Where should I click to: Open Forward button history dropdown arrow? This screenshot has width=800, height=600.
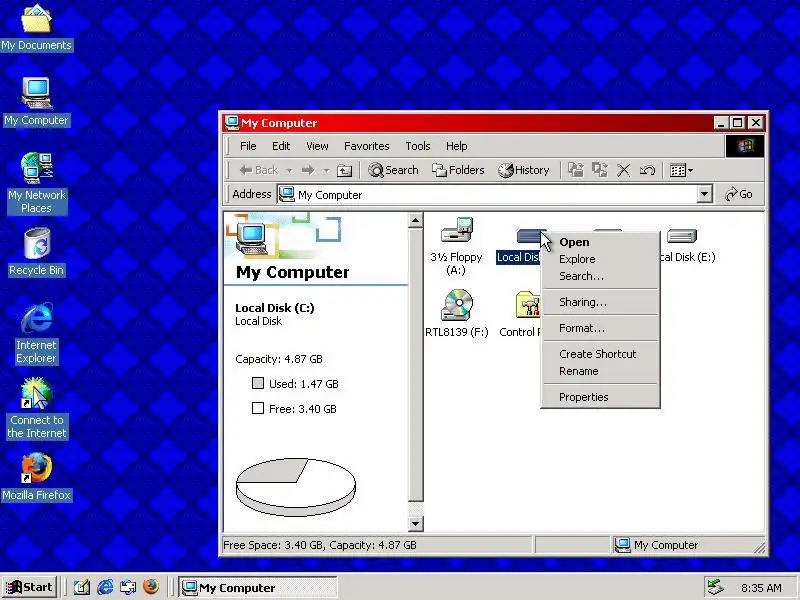click(x=326, y=170)
